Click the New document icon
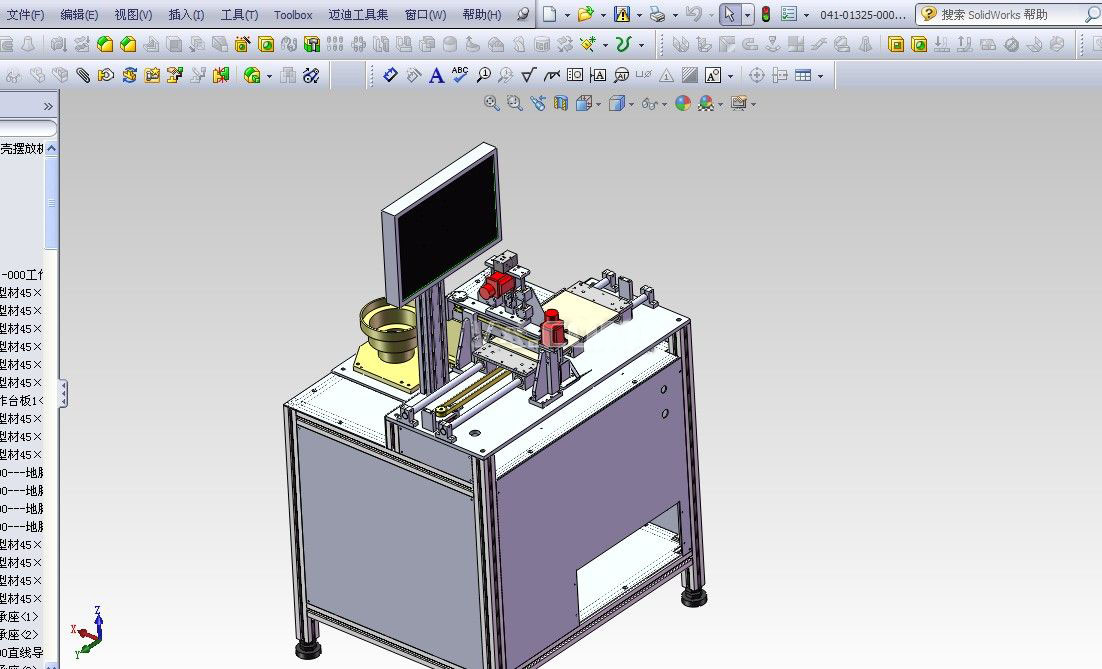 (x=550, y=14)
